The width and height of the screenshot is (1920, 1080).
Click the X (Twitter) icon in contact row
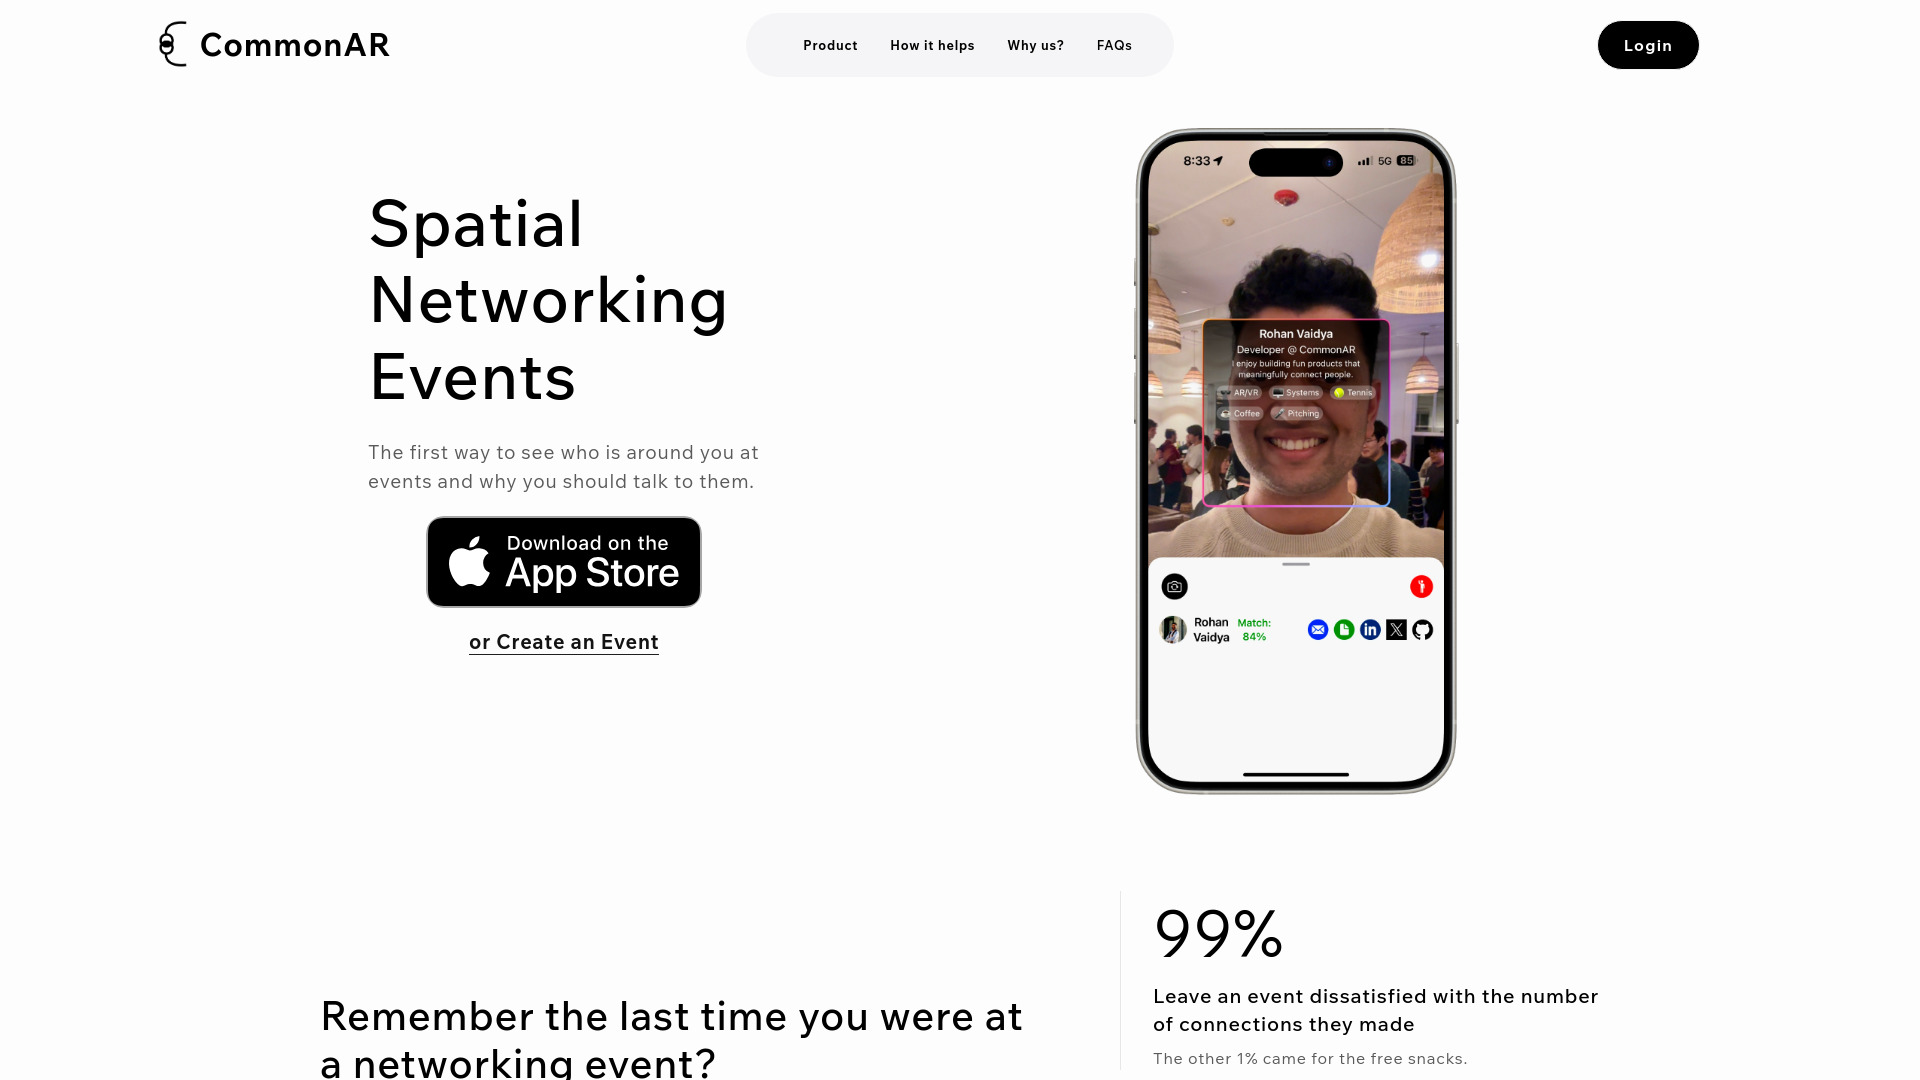click(x=1395, y=629)
